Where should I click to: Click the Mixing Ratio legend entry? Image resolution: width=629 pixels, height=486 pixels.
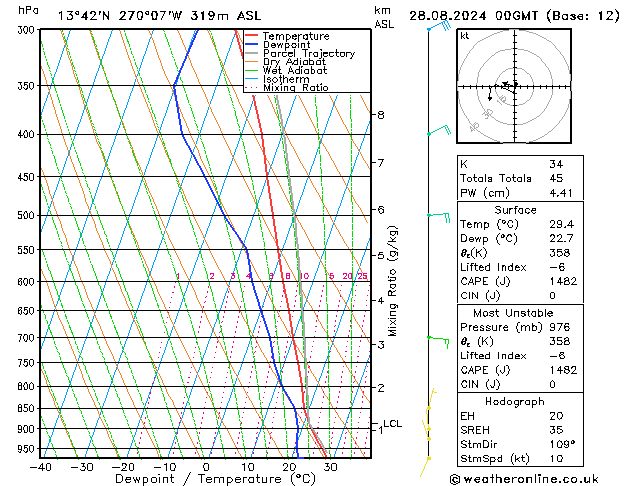[x=295, y=88]
